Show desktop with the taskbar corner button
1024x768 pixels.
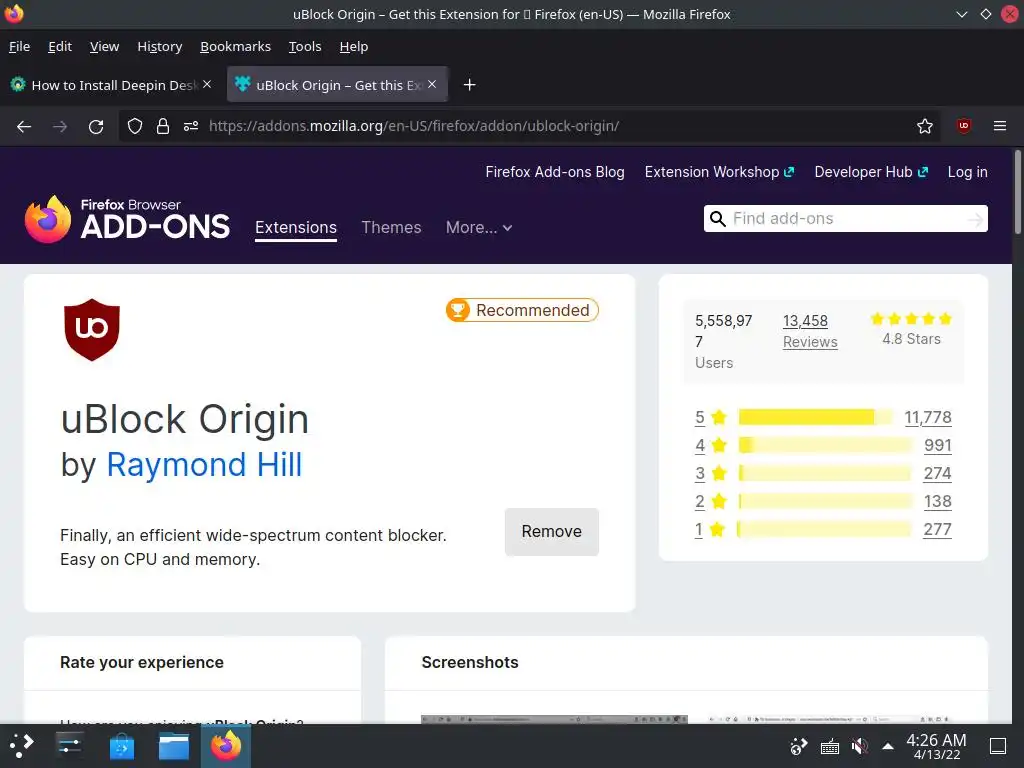tap(998, 746)
